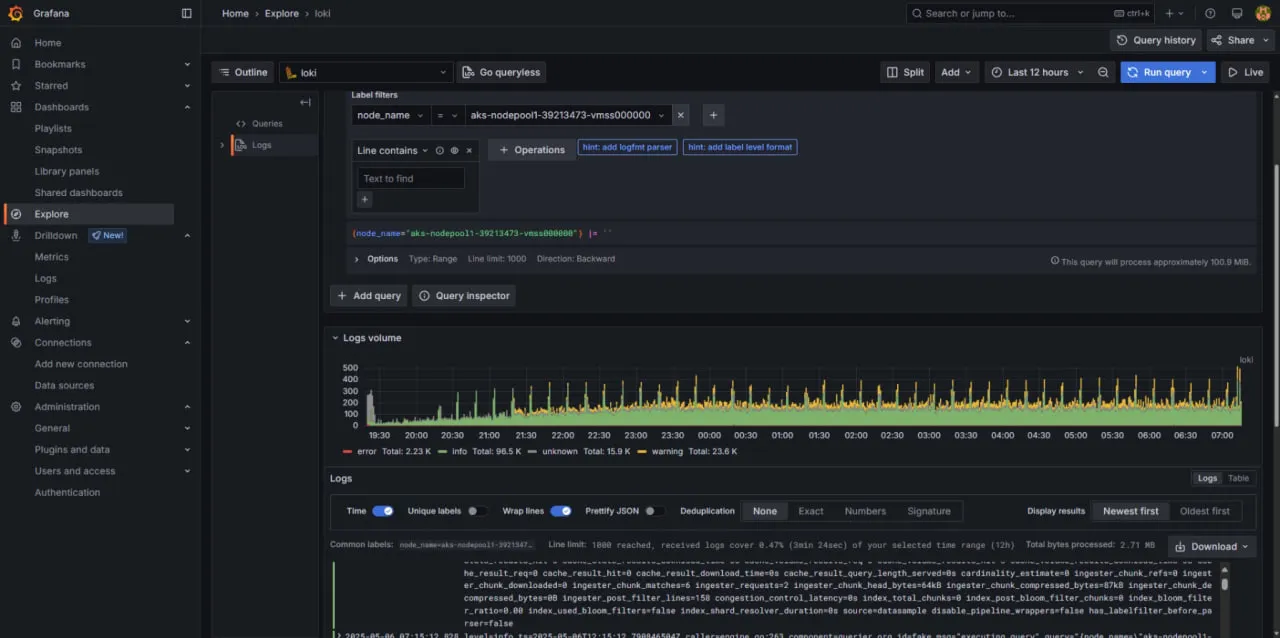Click the Logs queries icon in Outline panel

pos(240,145)
